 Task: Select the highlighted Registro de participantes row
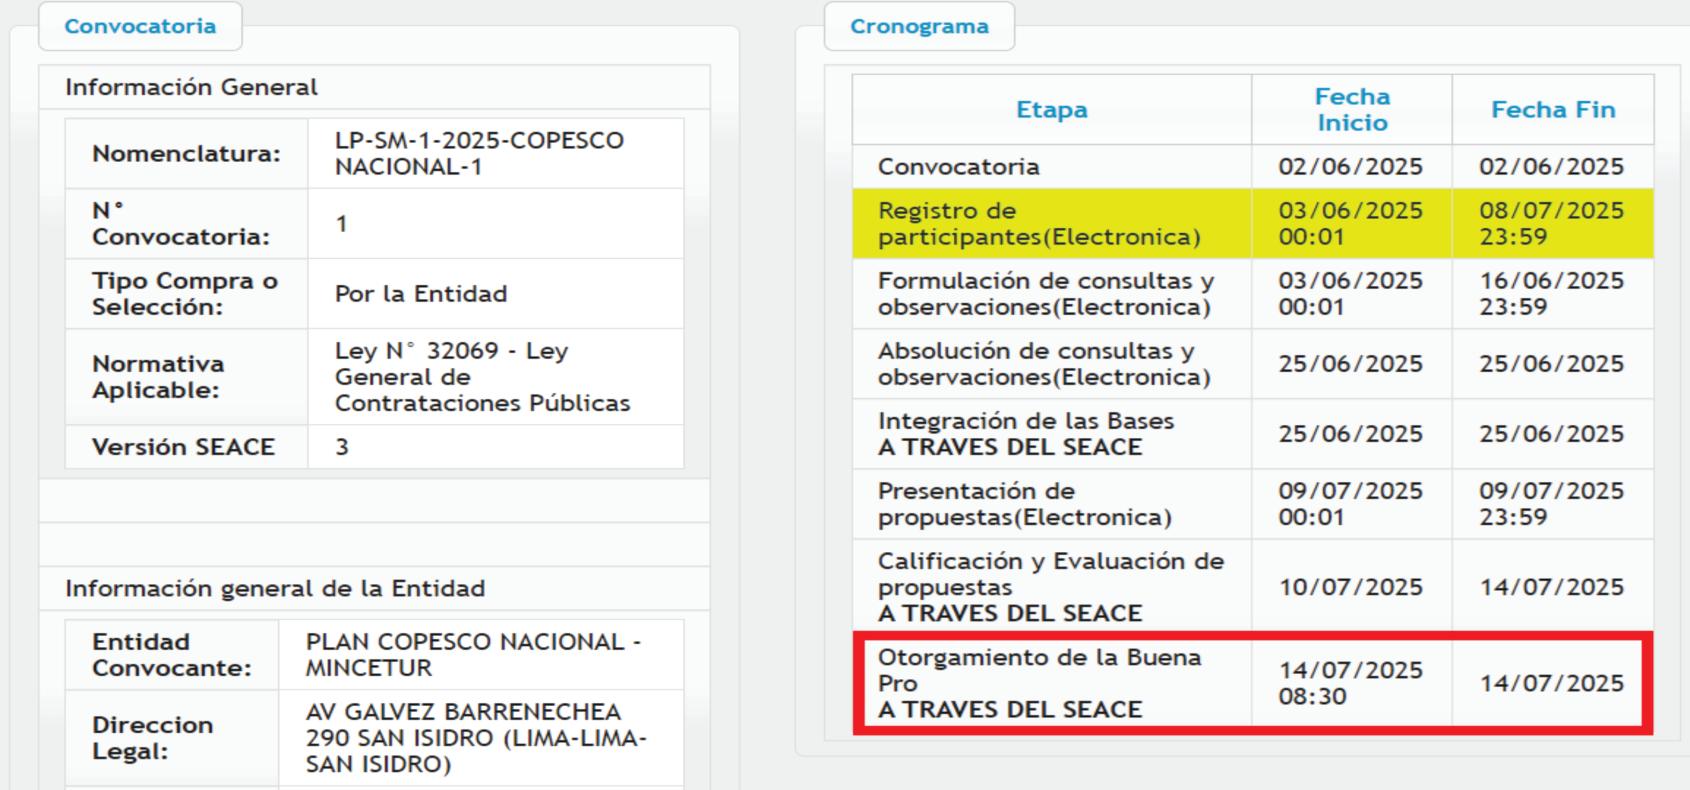pyautogui.click(x=1038, y=224)
